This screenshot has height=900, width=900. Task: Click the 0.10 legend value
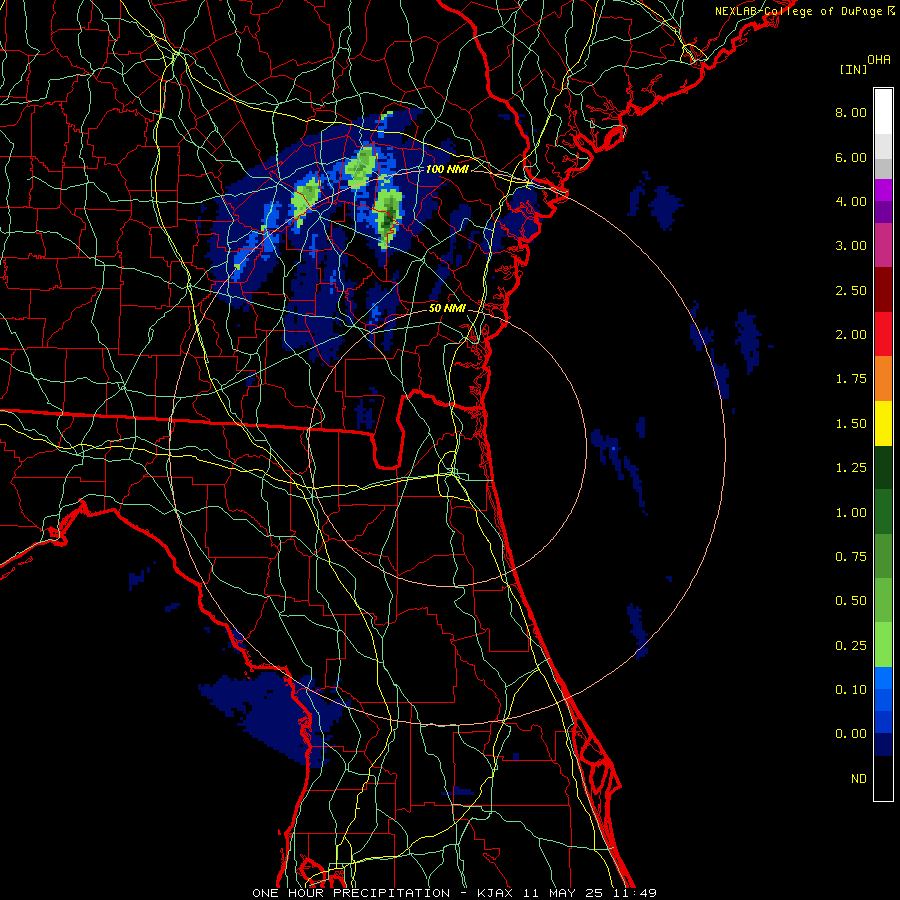[x=851, y=690]
